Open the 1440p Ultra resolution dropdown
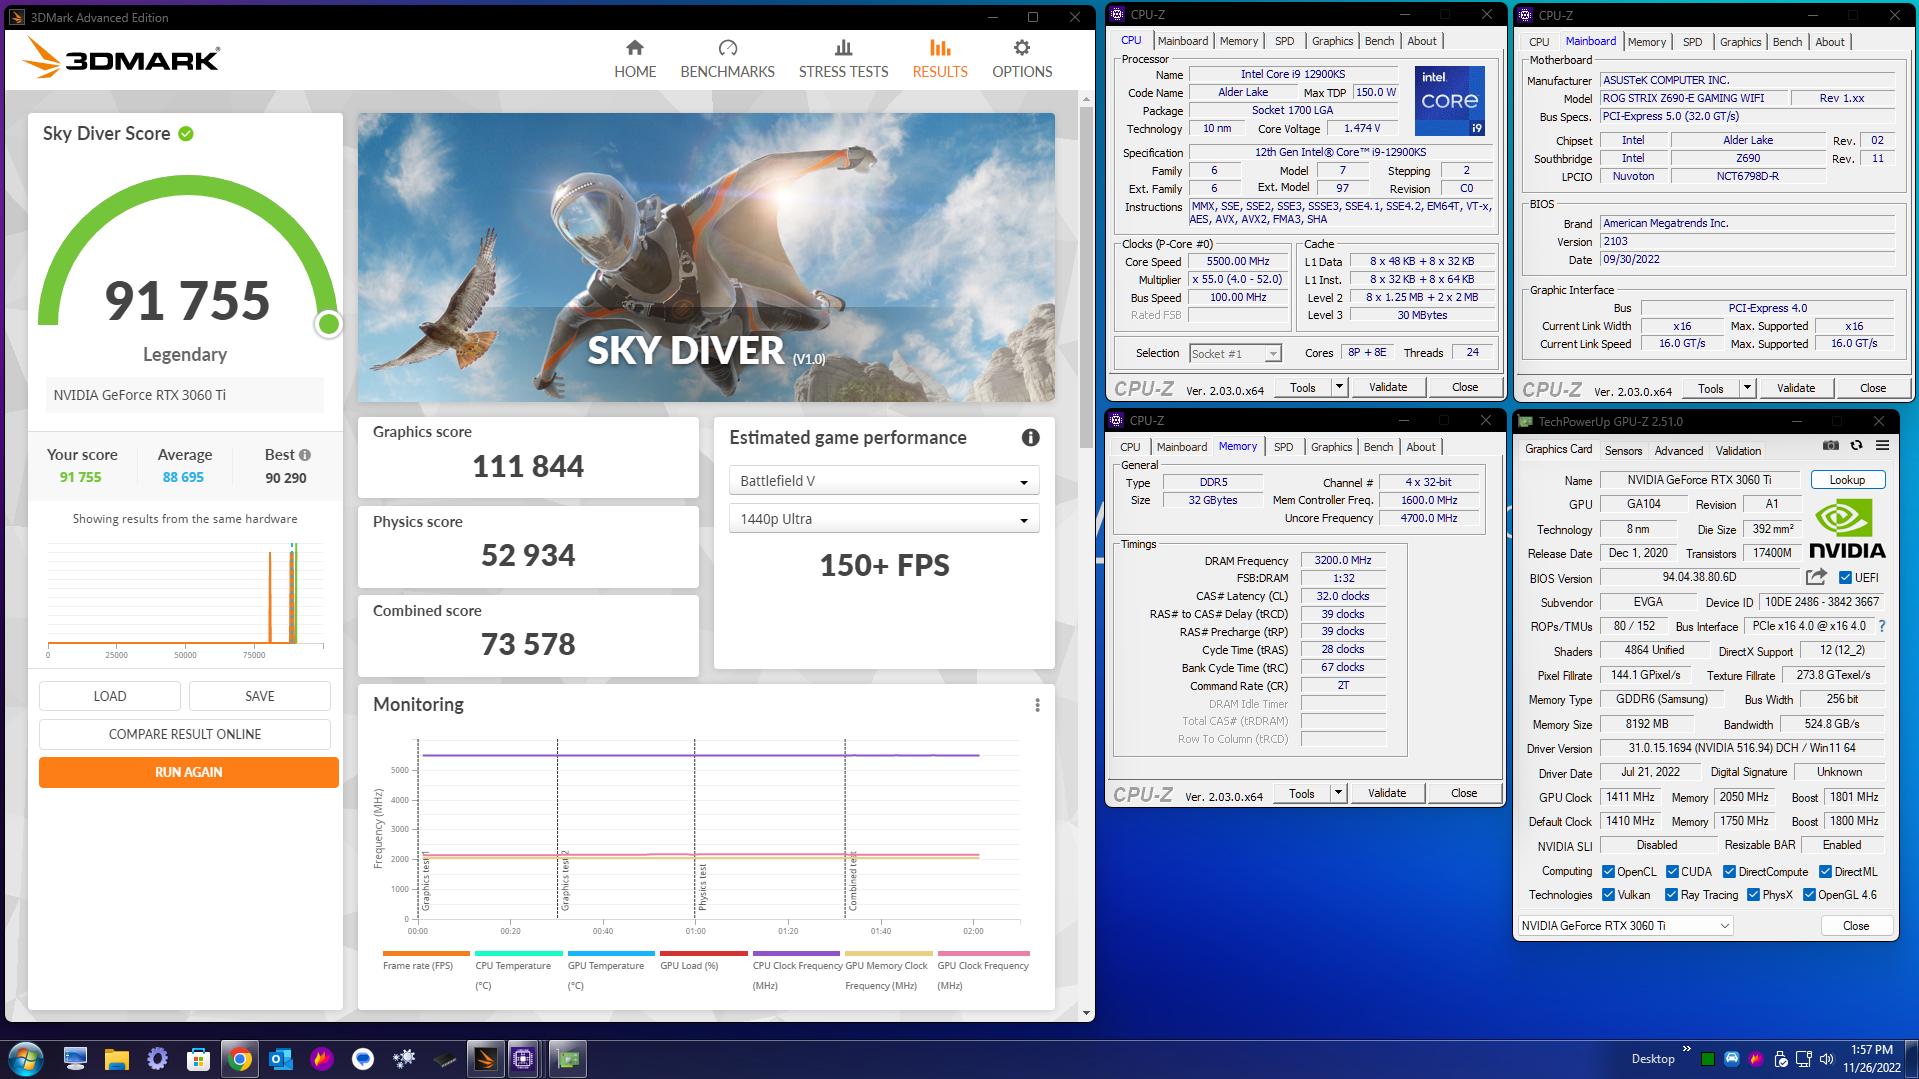This screenshot has height=1079, width=1919. [884, 519]
